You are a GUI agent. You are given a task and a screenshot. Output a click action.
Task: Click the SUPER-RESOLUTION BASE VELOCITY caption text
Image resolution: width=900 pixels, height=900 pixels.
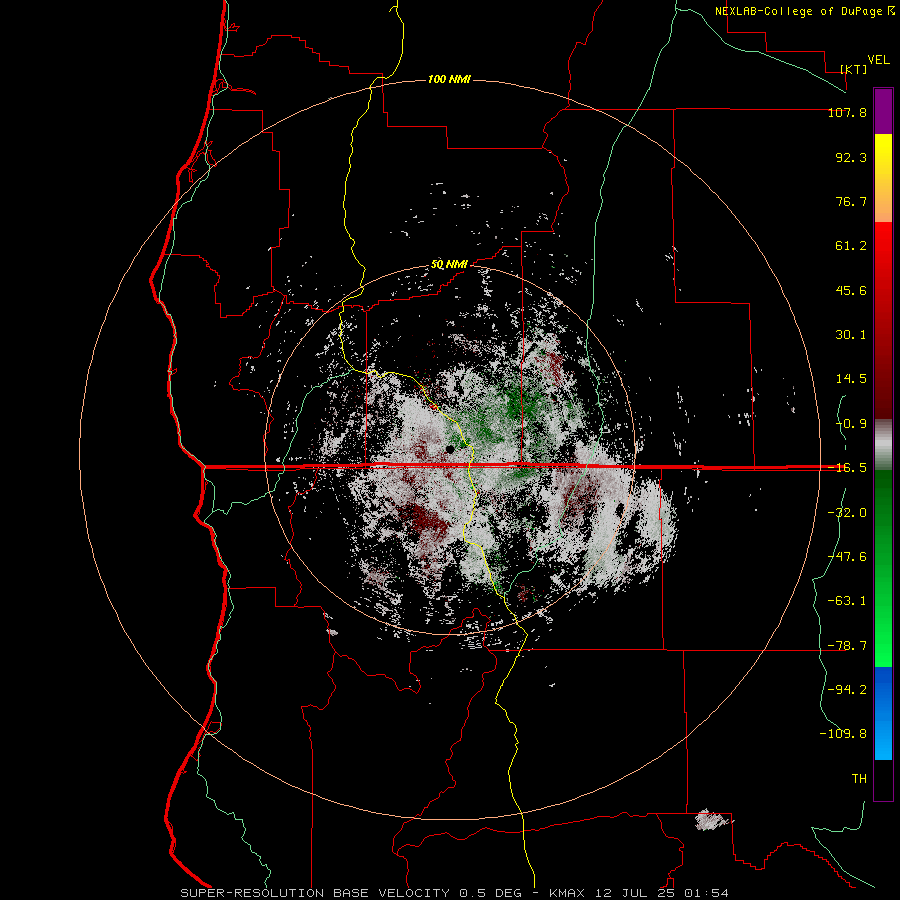tap(315, 893)
